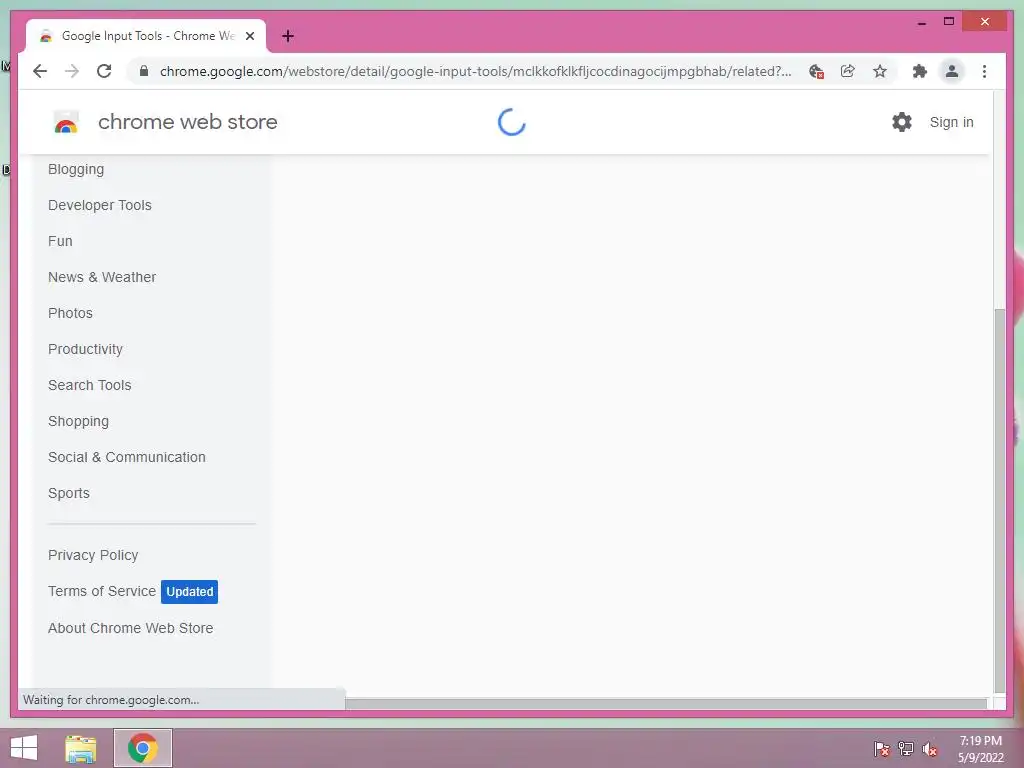The image size is (1024, 768).
Task: Reload the current page
Action: [104, 71]
